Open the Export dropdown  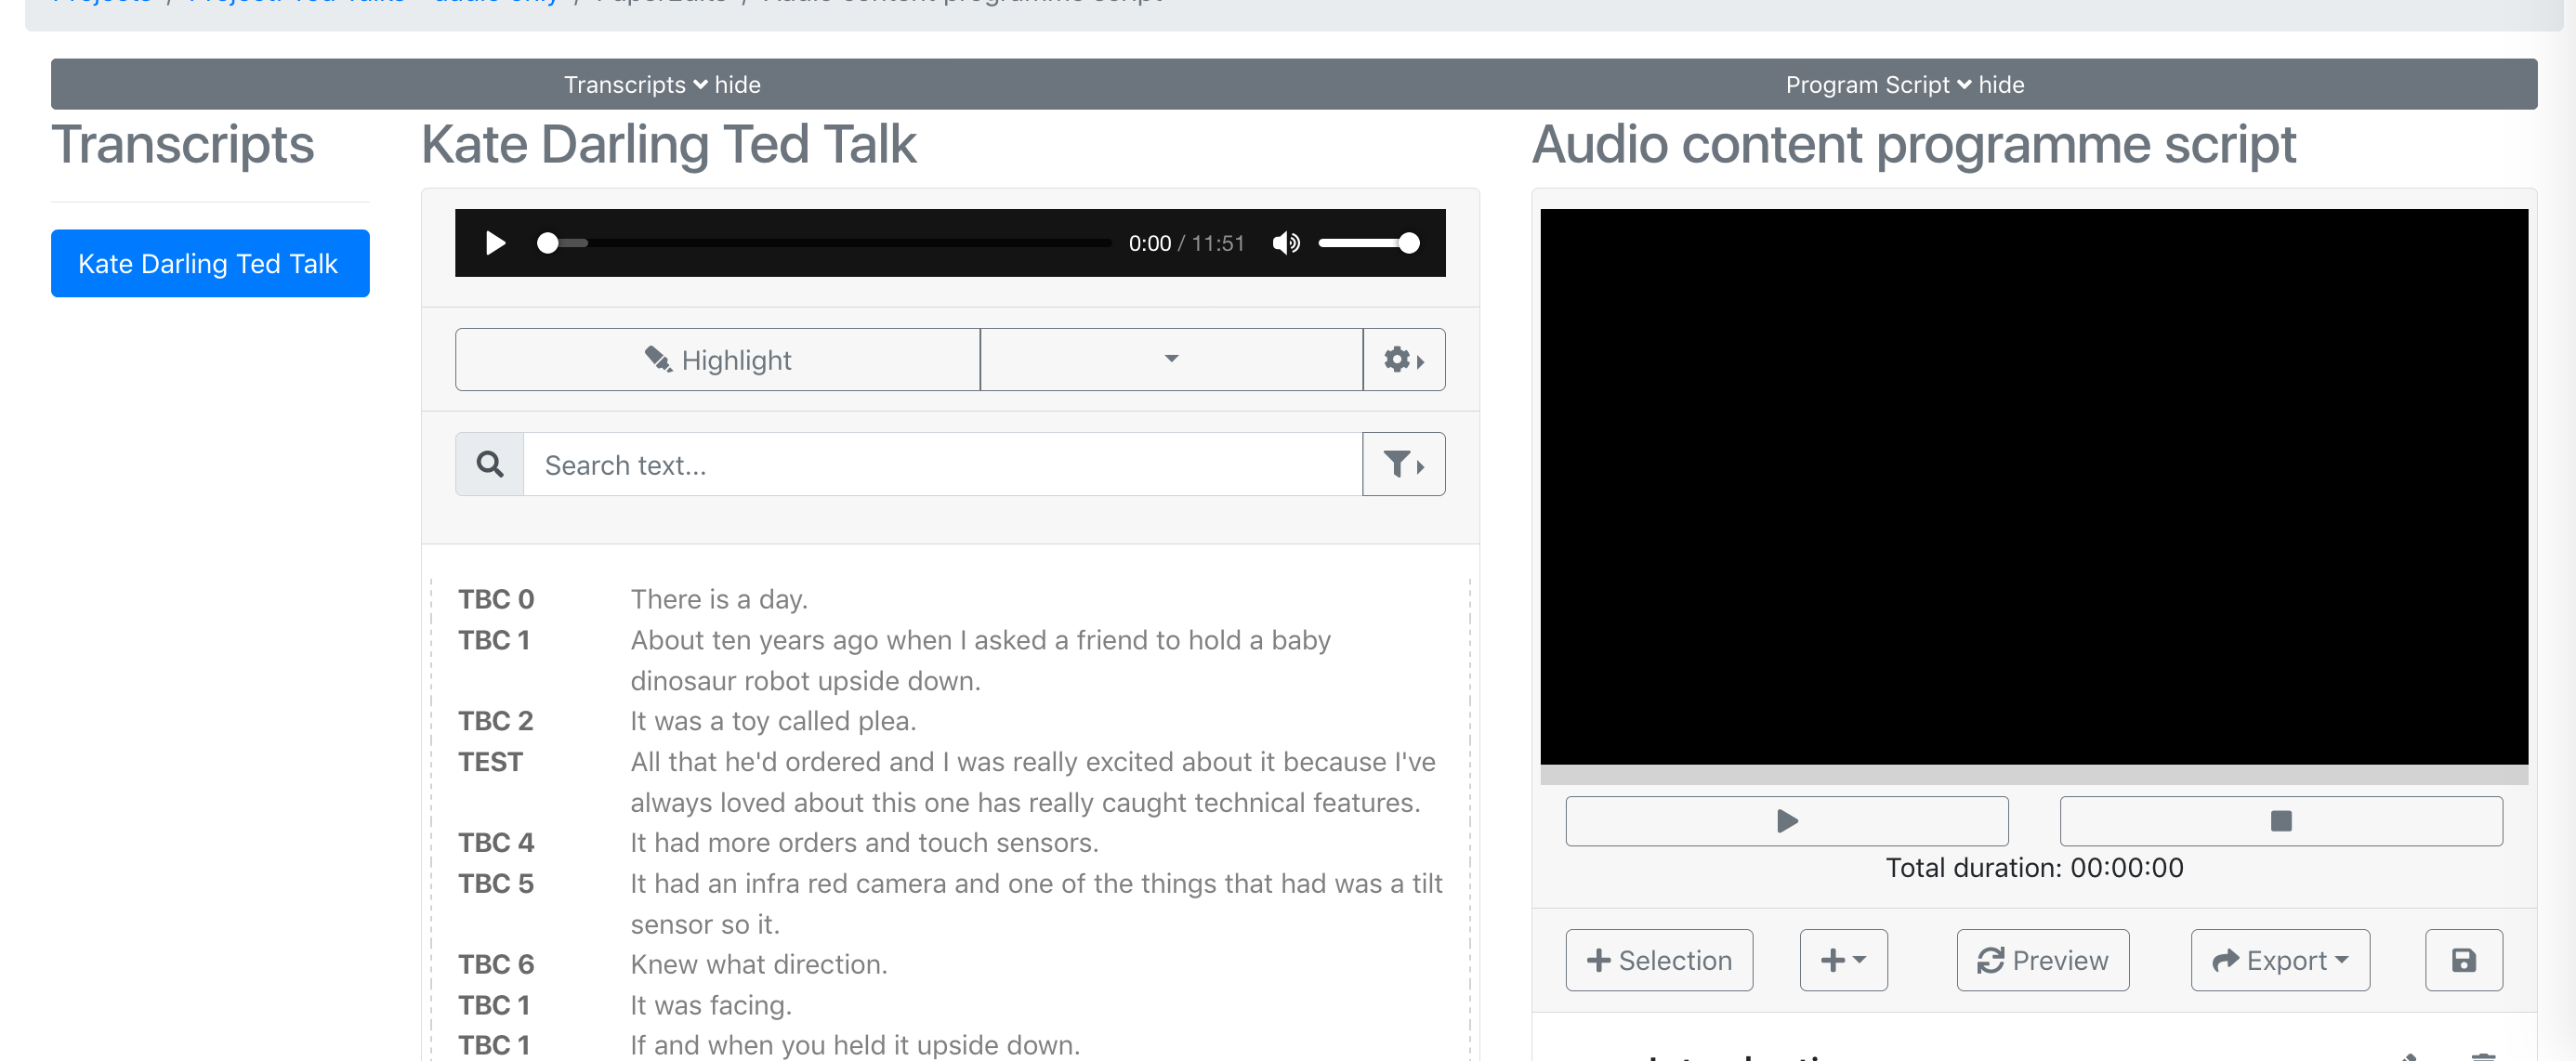click(x=2280, y=960)
